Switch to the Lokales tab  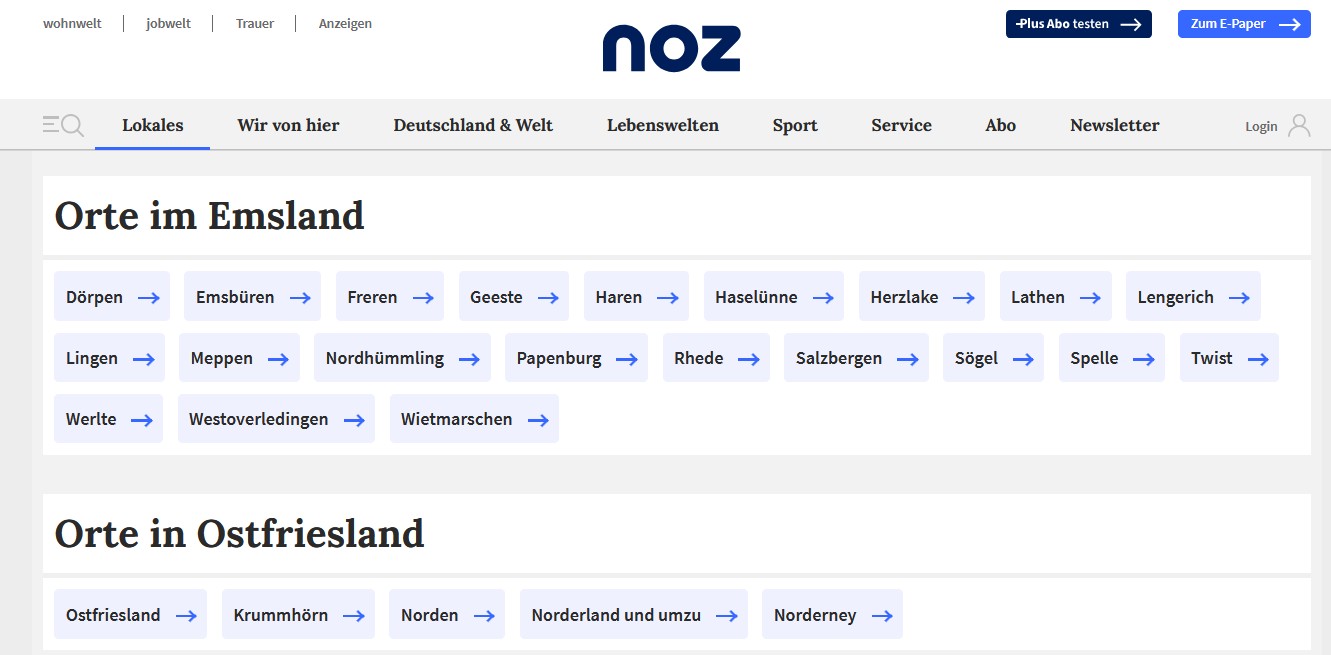coord(153,125)
